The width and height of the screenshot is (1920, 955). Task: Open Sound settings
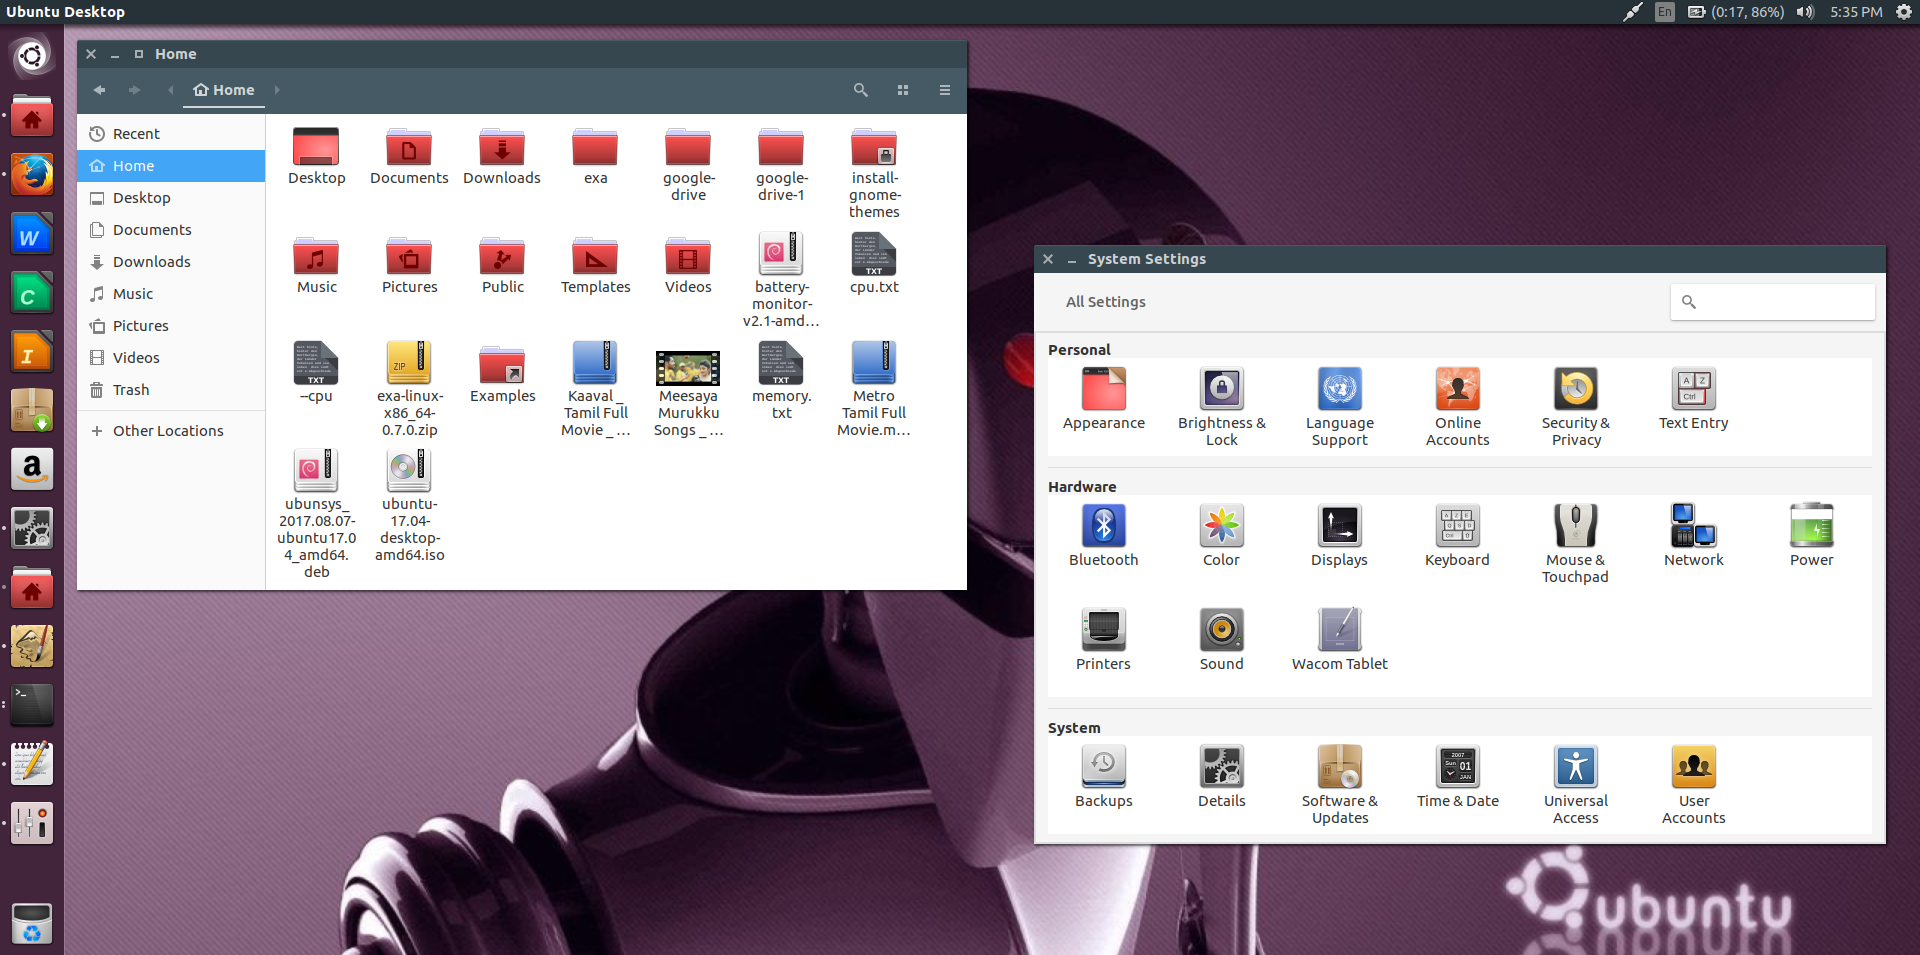1221,640
